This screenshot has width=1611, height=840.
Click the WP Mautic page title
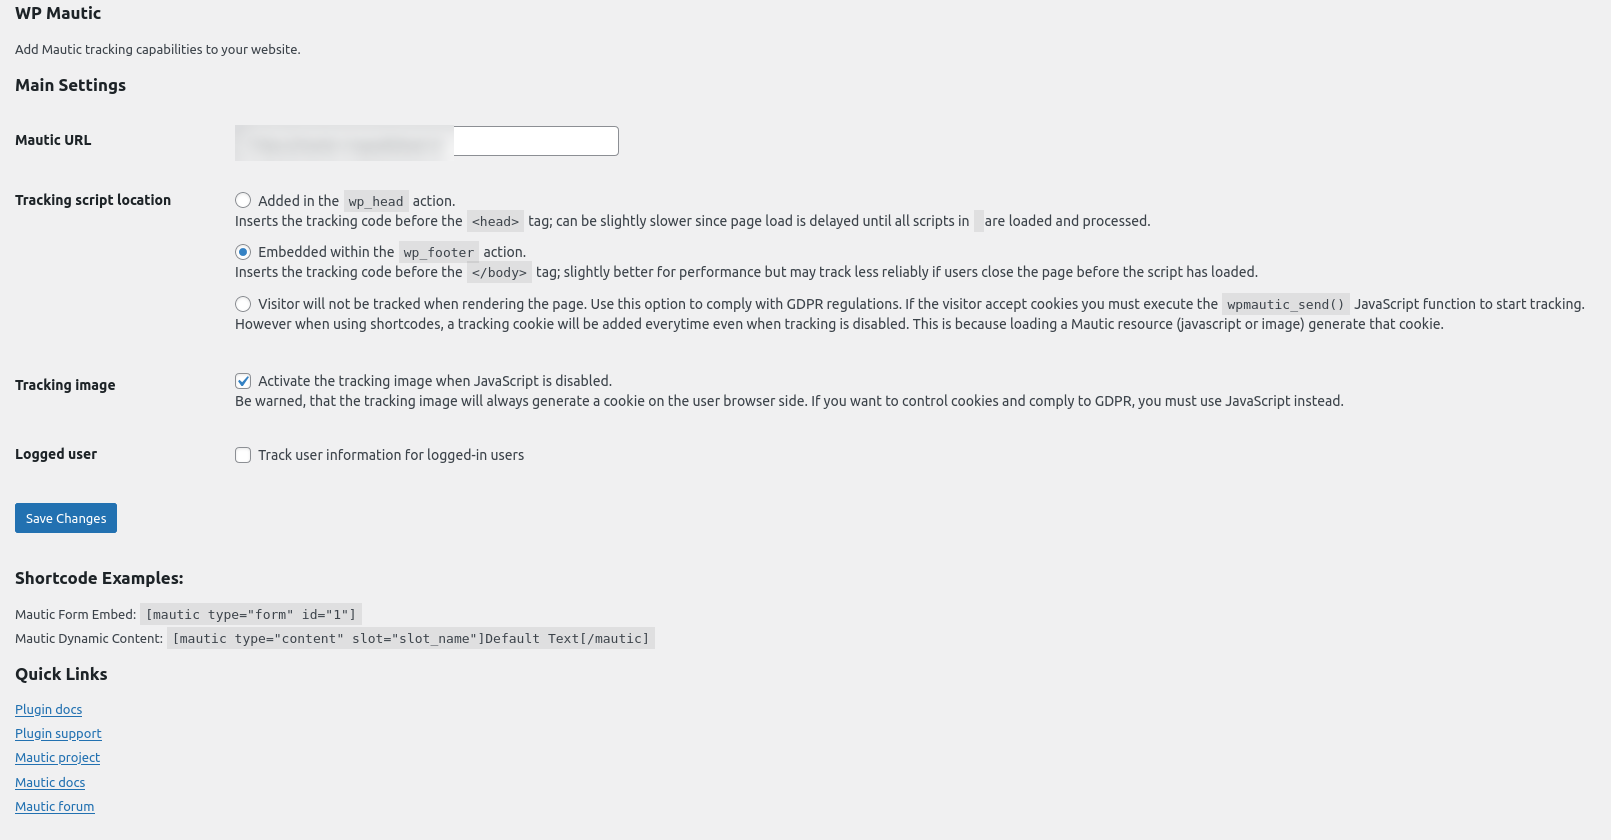57,13
